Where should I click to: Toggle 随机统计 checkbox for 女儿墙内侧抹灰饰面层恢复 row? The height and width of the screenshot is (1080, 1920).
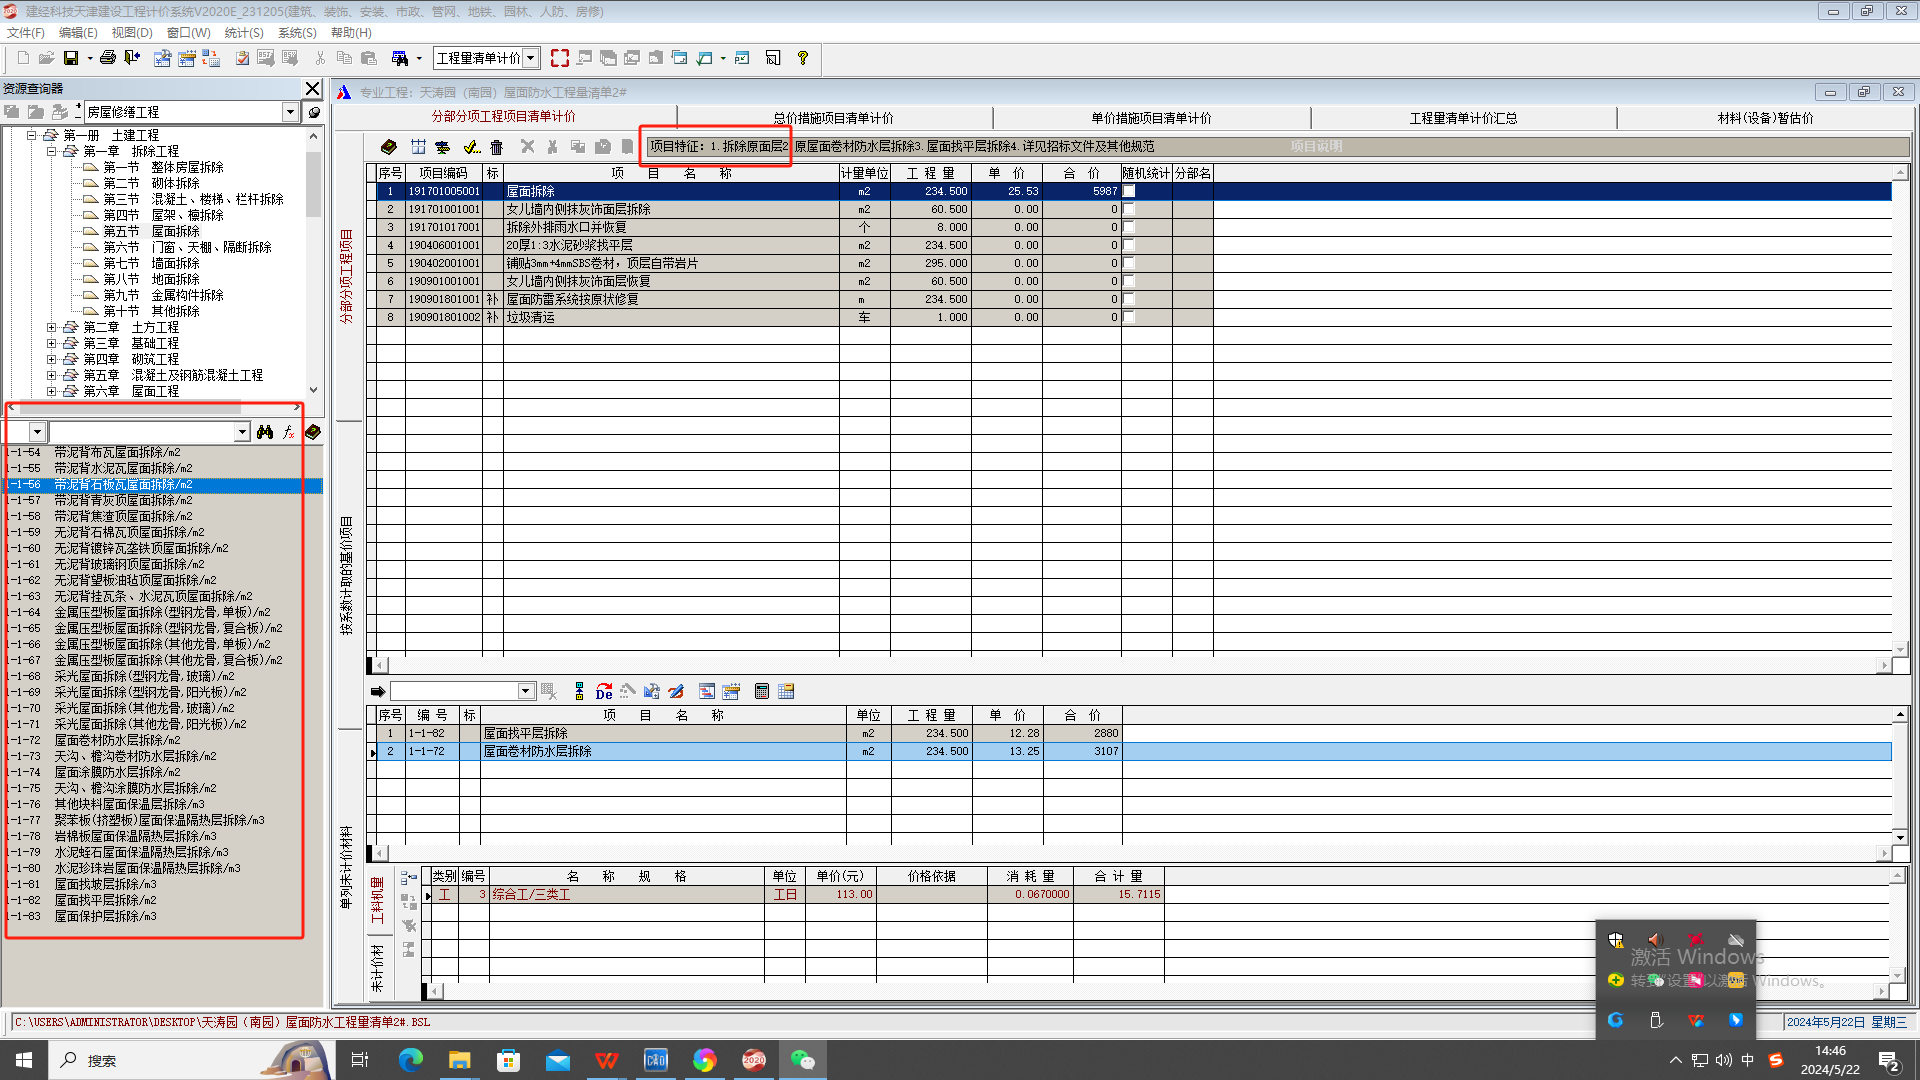pos(1129,281)
